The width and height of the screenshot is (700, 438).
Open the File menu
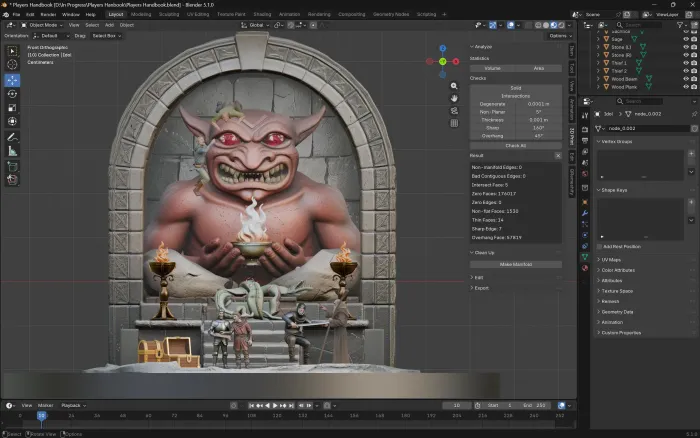[x=16, y=14]
